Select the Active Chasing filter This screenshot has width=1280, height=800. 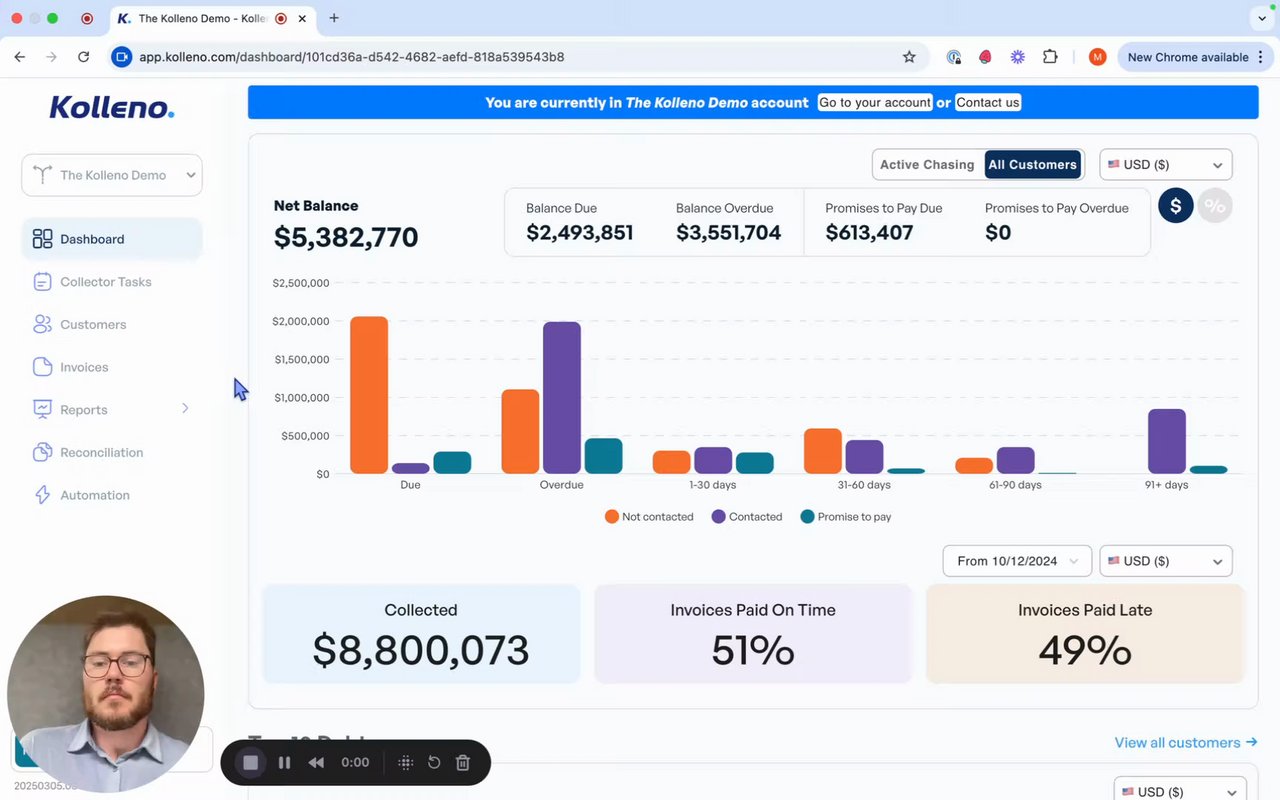(927, 165)
